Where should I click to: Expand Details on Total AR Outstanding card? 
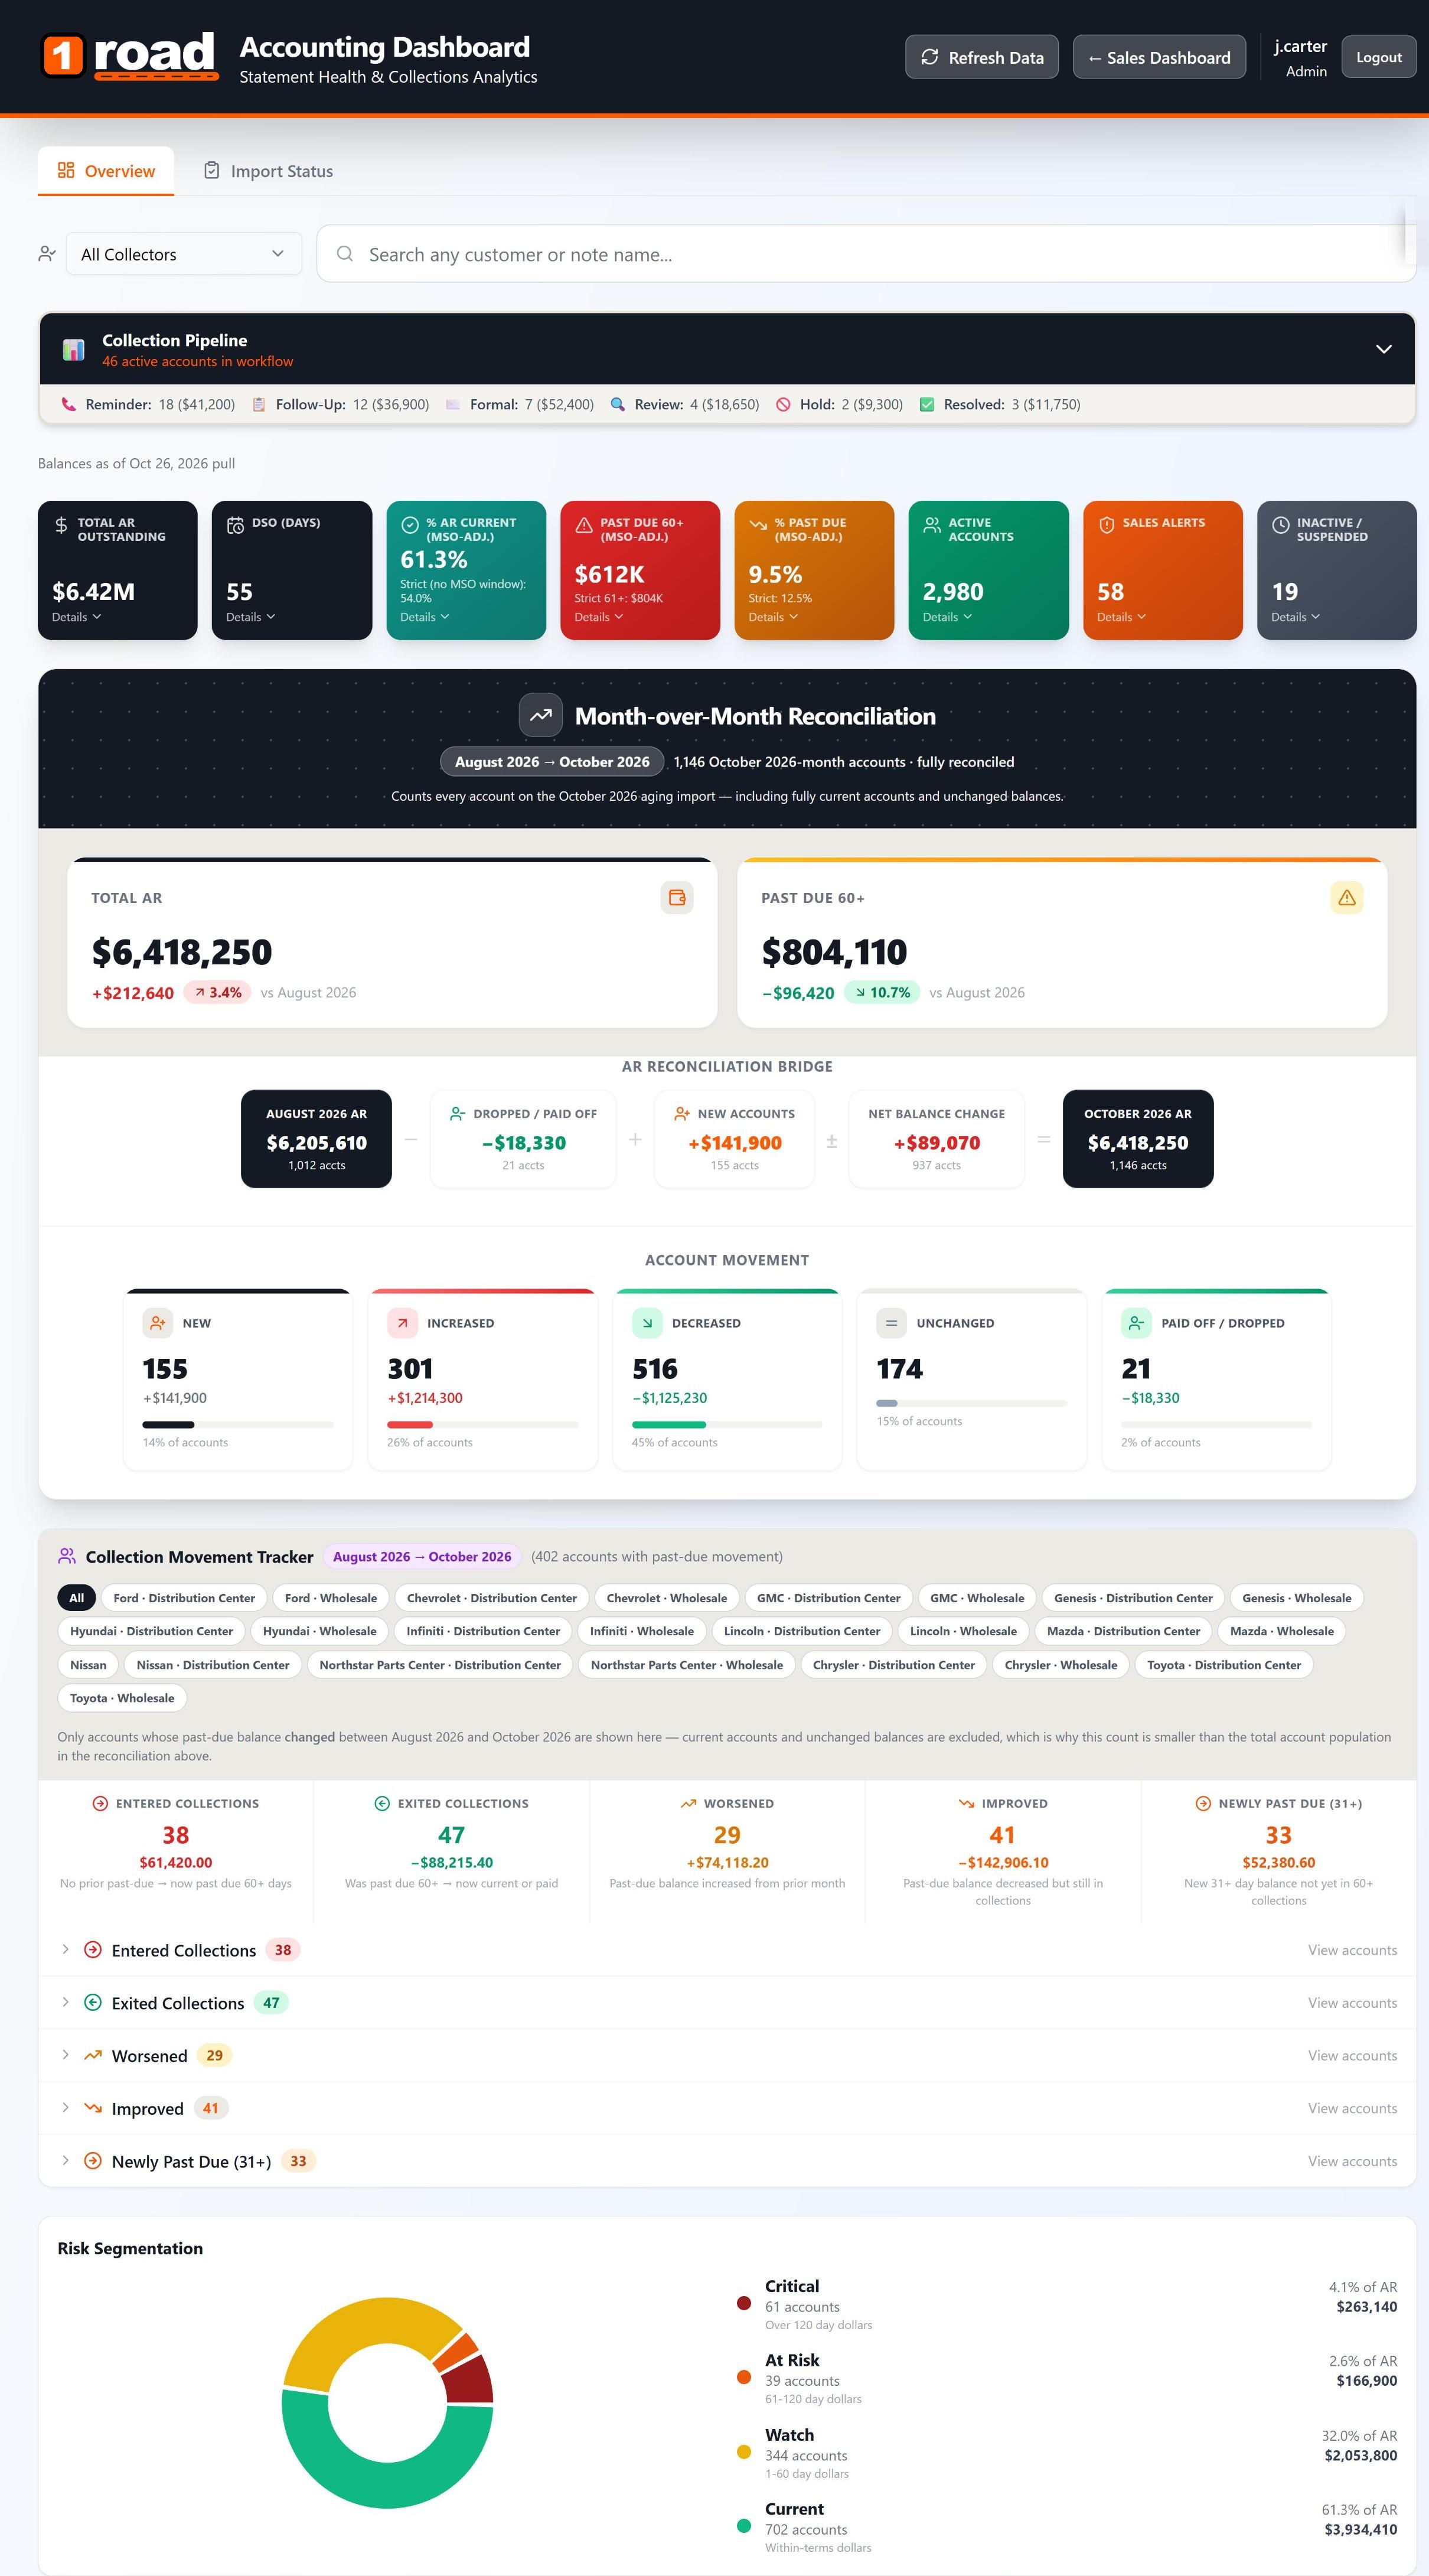pyautogui.click(x=77, y=617)
